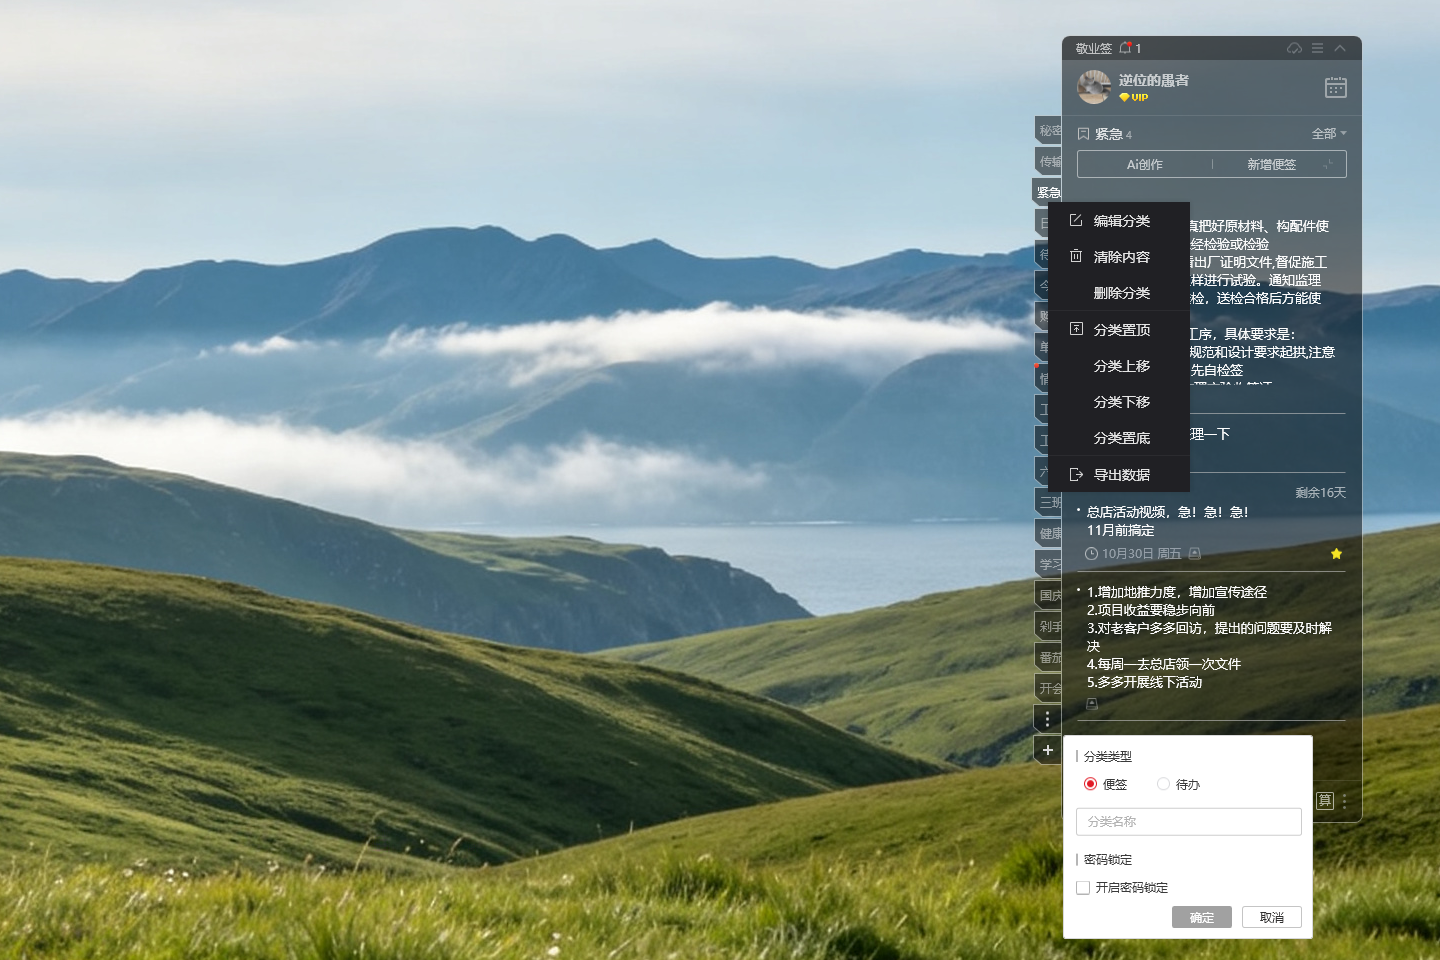Click the yellow star on the 总店活动视频 note
This screenshot has width=1440, height=960.
click(1336, 554)
